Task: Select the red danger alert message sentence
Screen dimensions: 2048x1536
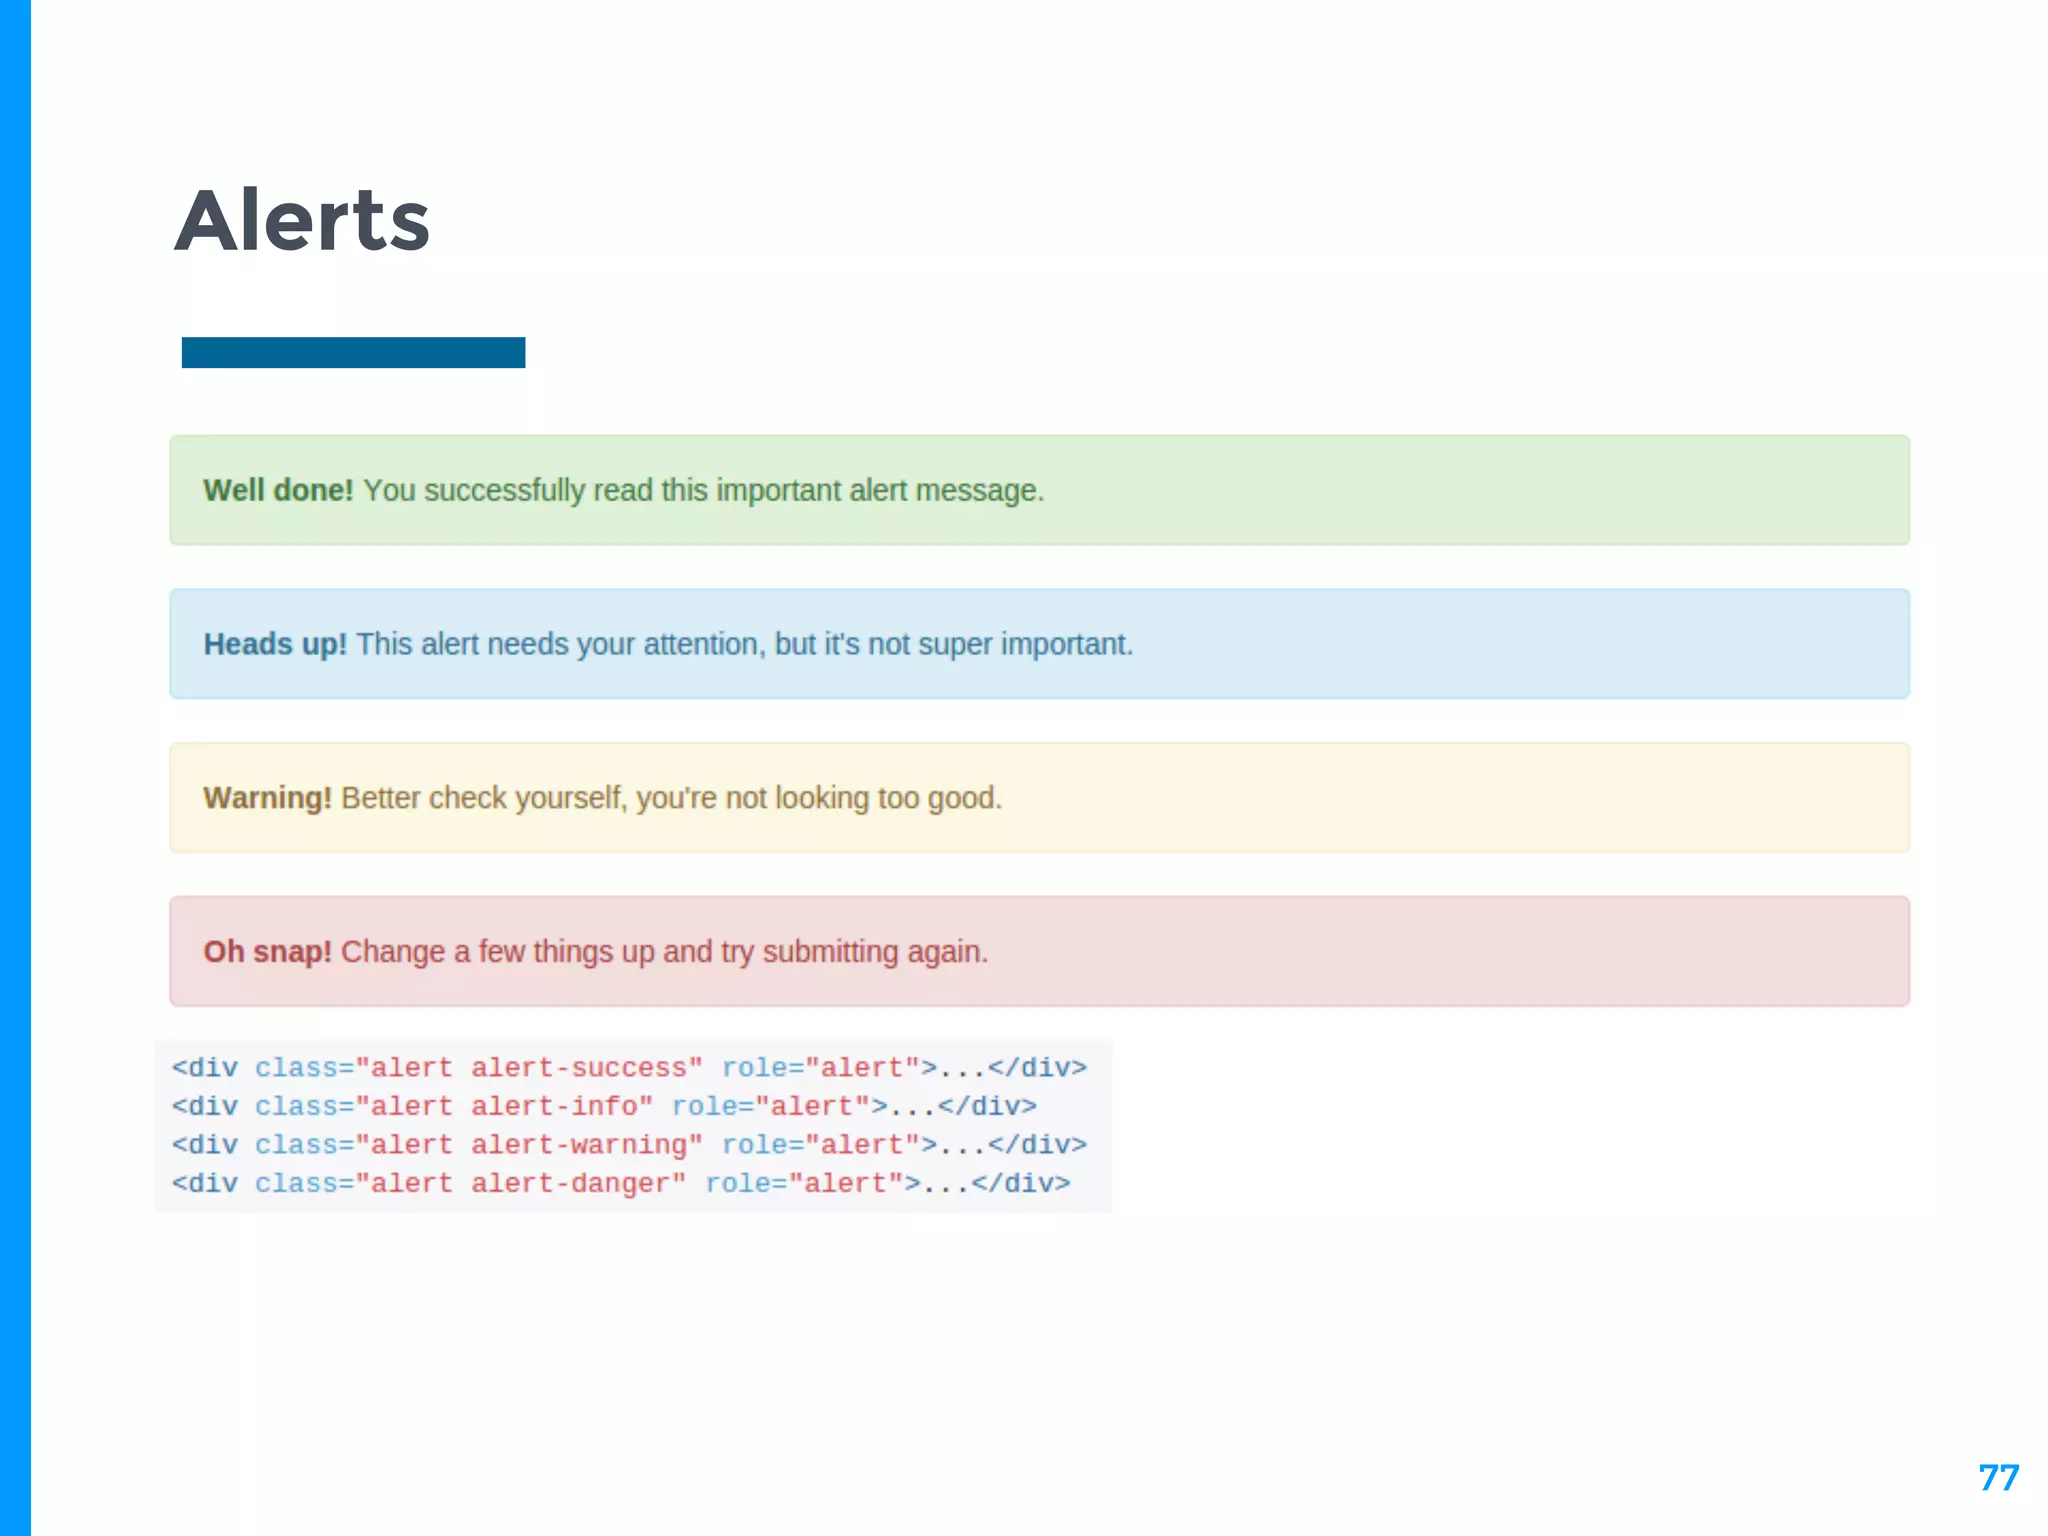Action: (x=664, y=952)
